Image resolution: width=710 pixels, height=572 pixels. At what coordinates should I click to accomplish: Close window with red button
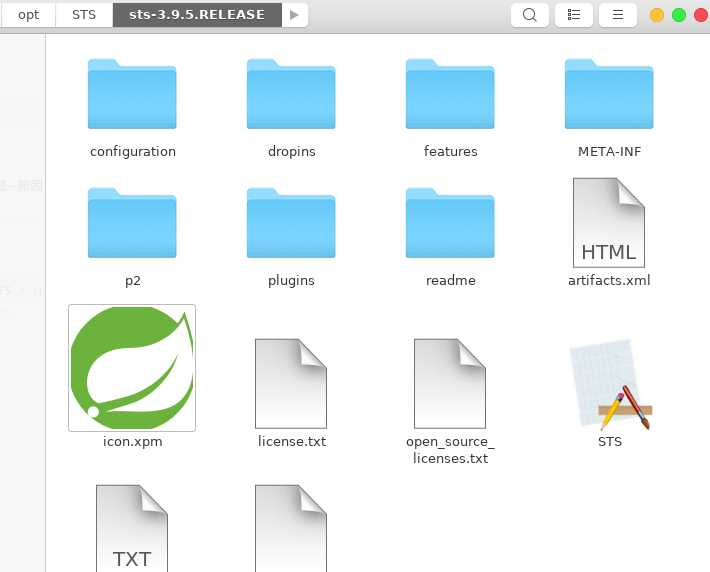[701, 15]
